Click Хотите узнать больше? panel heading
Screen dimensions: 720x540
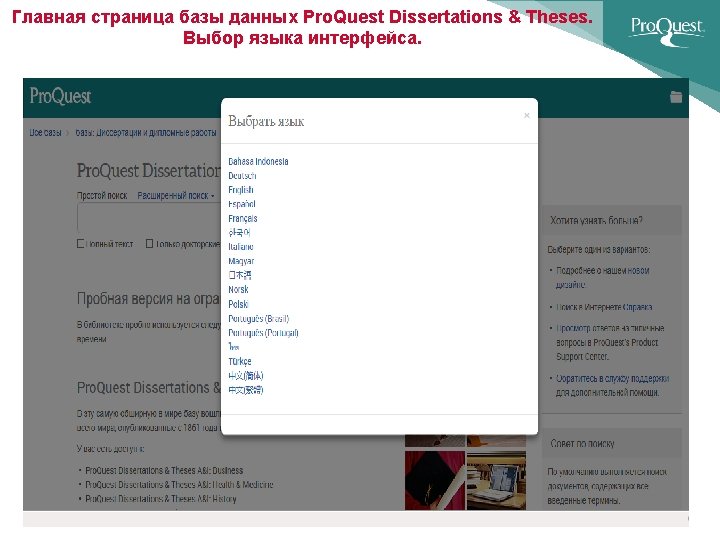[596, 220]
